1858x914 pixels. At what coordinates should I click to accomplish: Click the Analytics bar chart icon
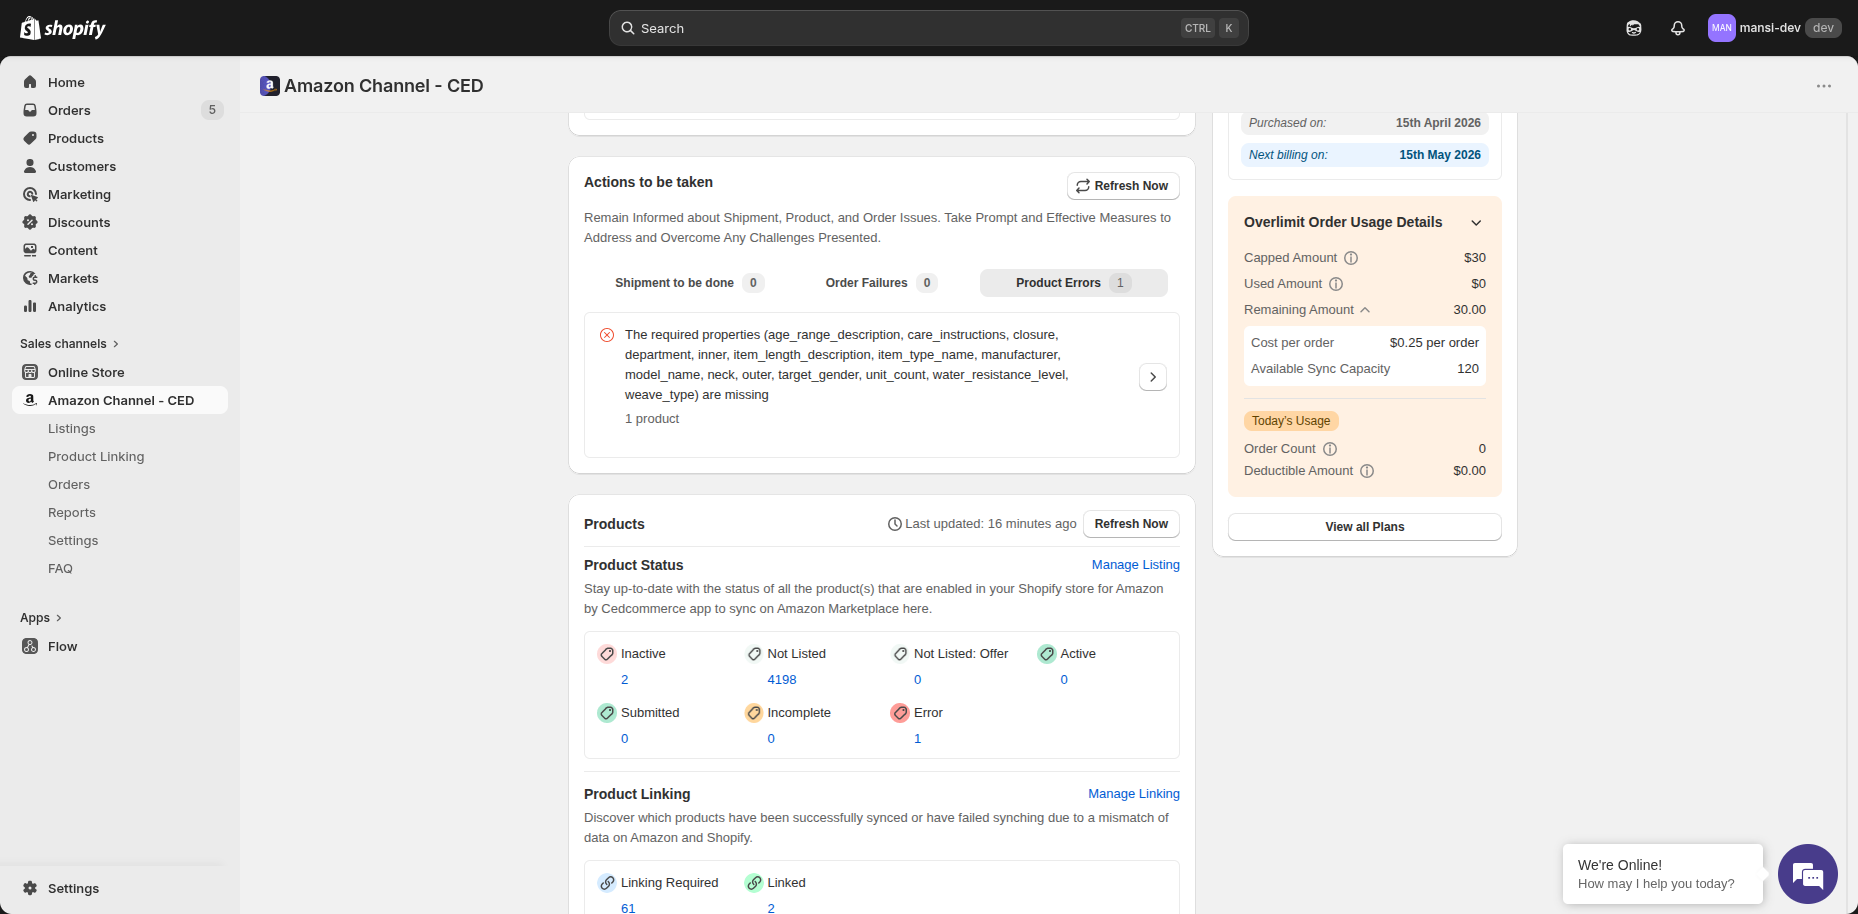coord(30,306)
